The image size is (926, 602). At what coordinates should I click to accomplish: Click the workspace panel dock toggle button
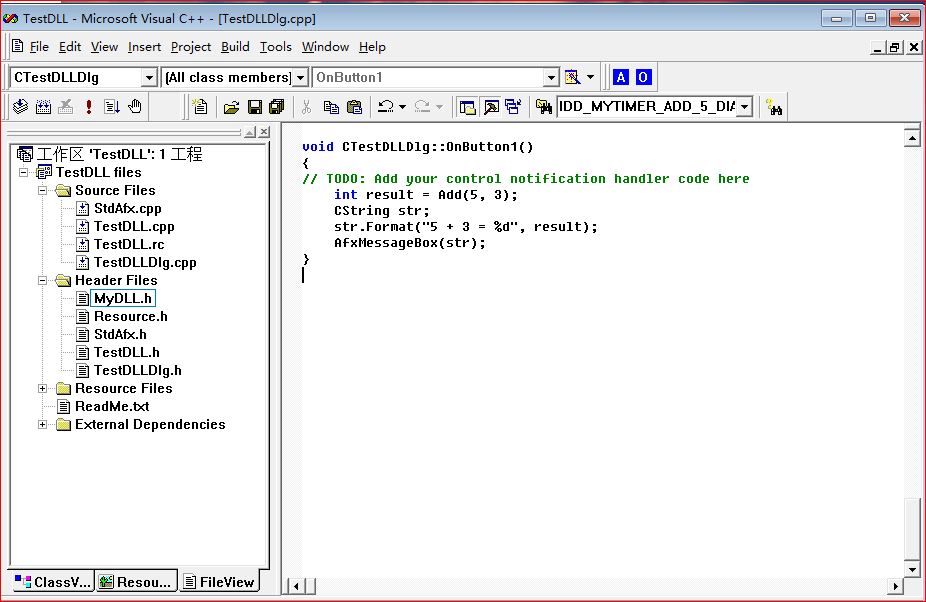[x=250, y=132]
